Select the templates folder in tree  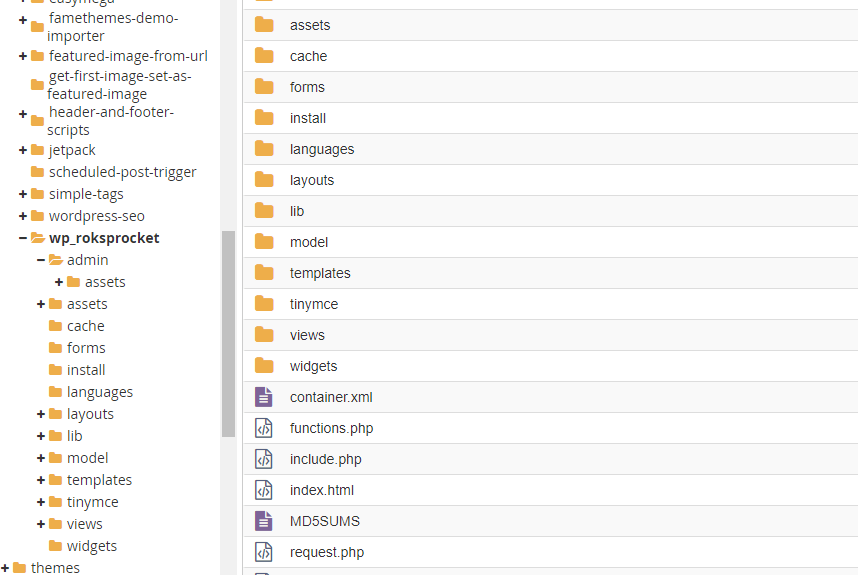[x=99, y=480]
